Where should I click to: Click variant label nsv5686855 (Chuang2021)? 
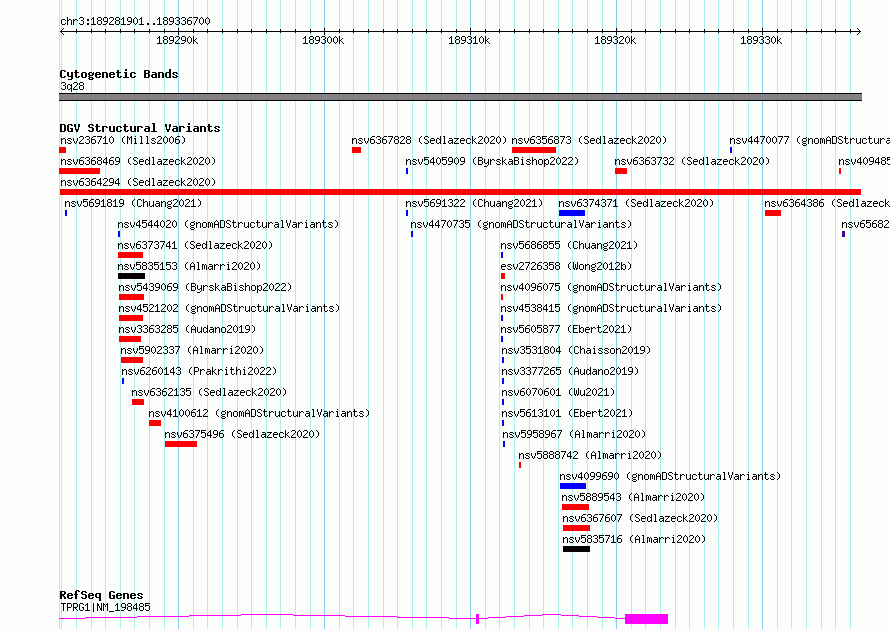(569, 245)
